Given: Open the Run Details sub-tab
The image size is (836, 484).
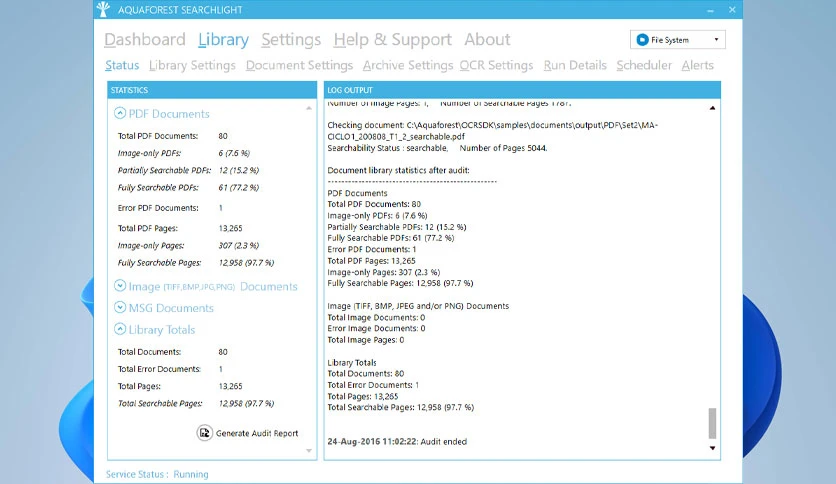Looking at the screenshot, I should pos(575,65).
